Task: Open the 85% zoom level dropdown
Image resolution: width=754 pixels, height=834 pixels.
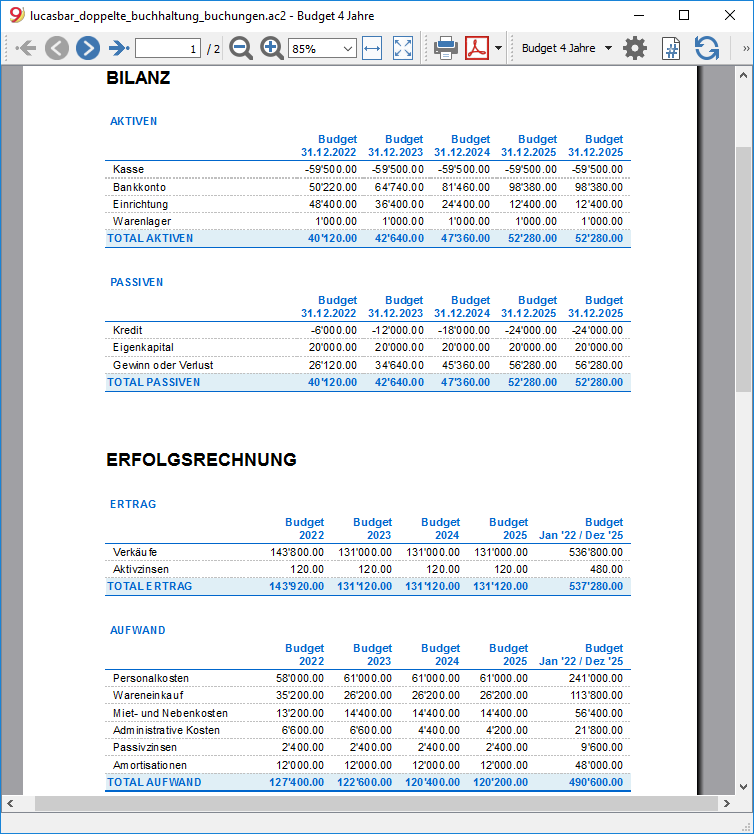Action: coord(322,49)
